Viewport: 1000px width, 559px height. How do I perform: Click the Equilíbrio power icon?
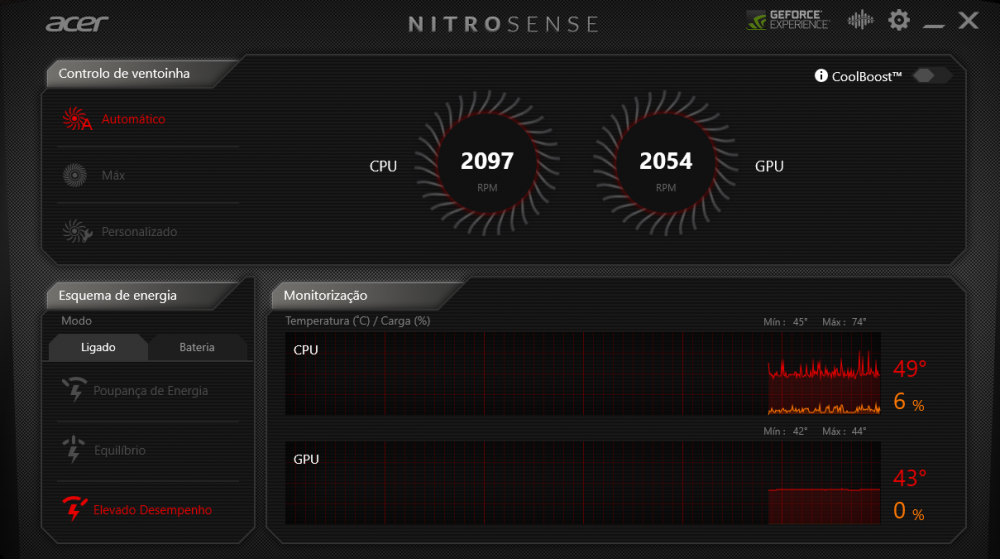tap(74, 450)
